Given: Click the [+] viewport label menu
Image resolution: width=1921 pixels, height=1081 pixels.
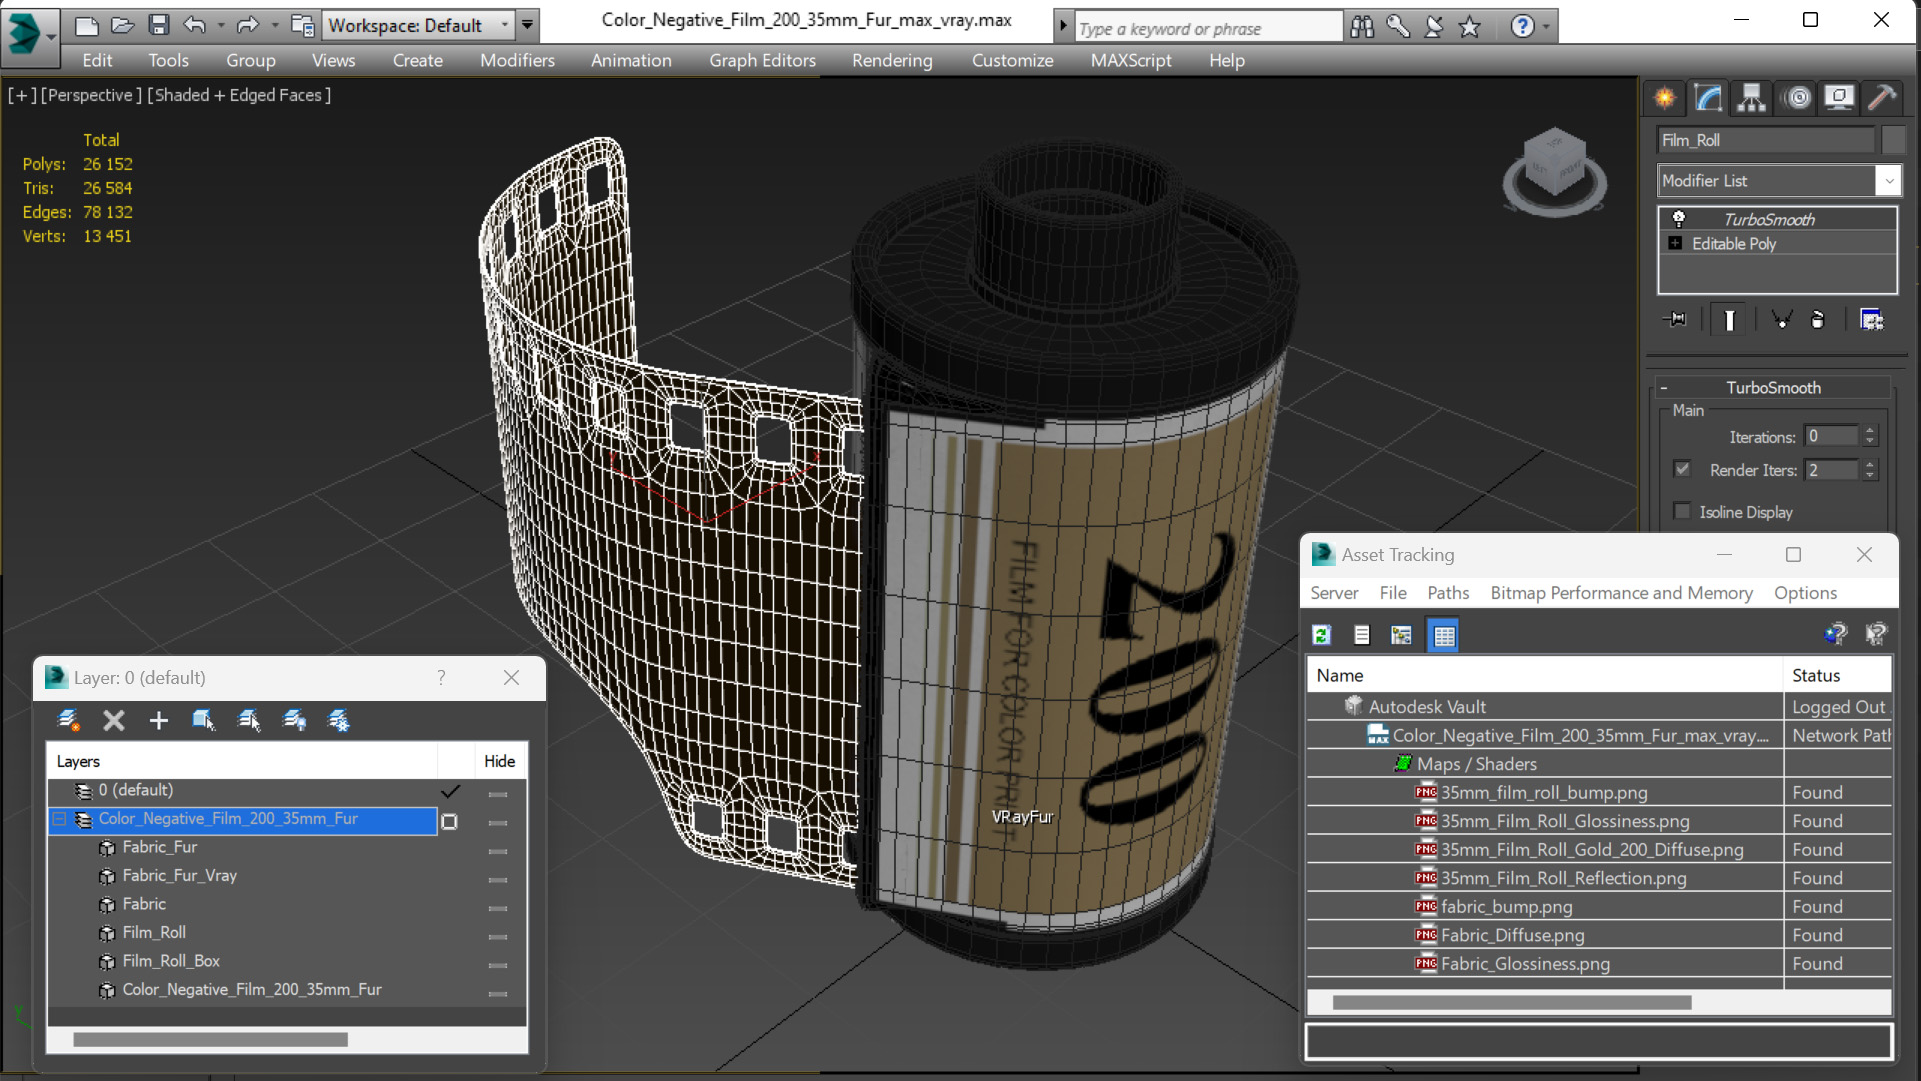Looking at the screenshot, I should (22, 95).
